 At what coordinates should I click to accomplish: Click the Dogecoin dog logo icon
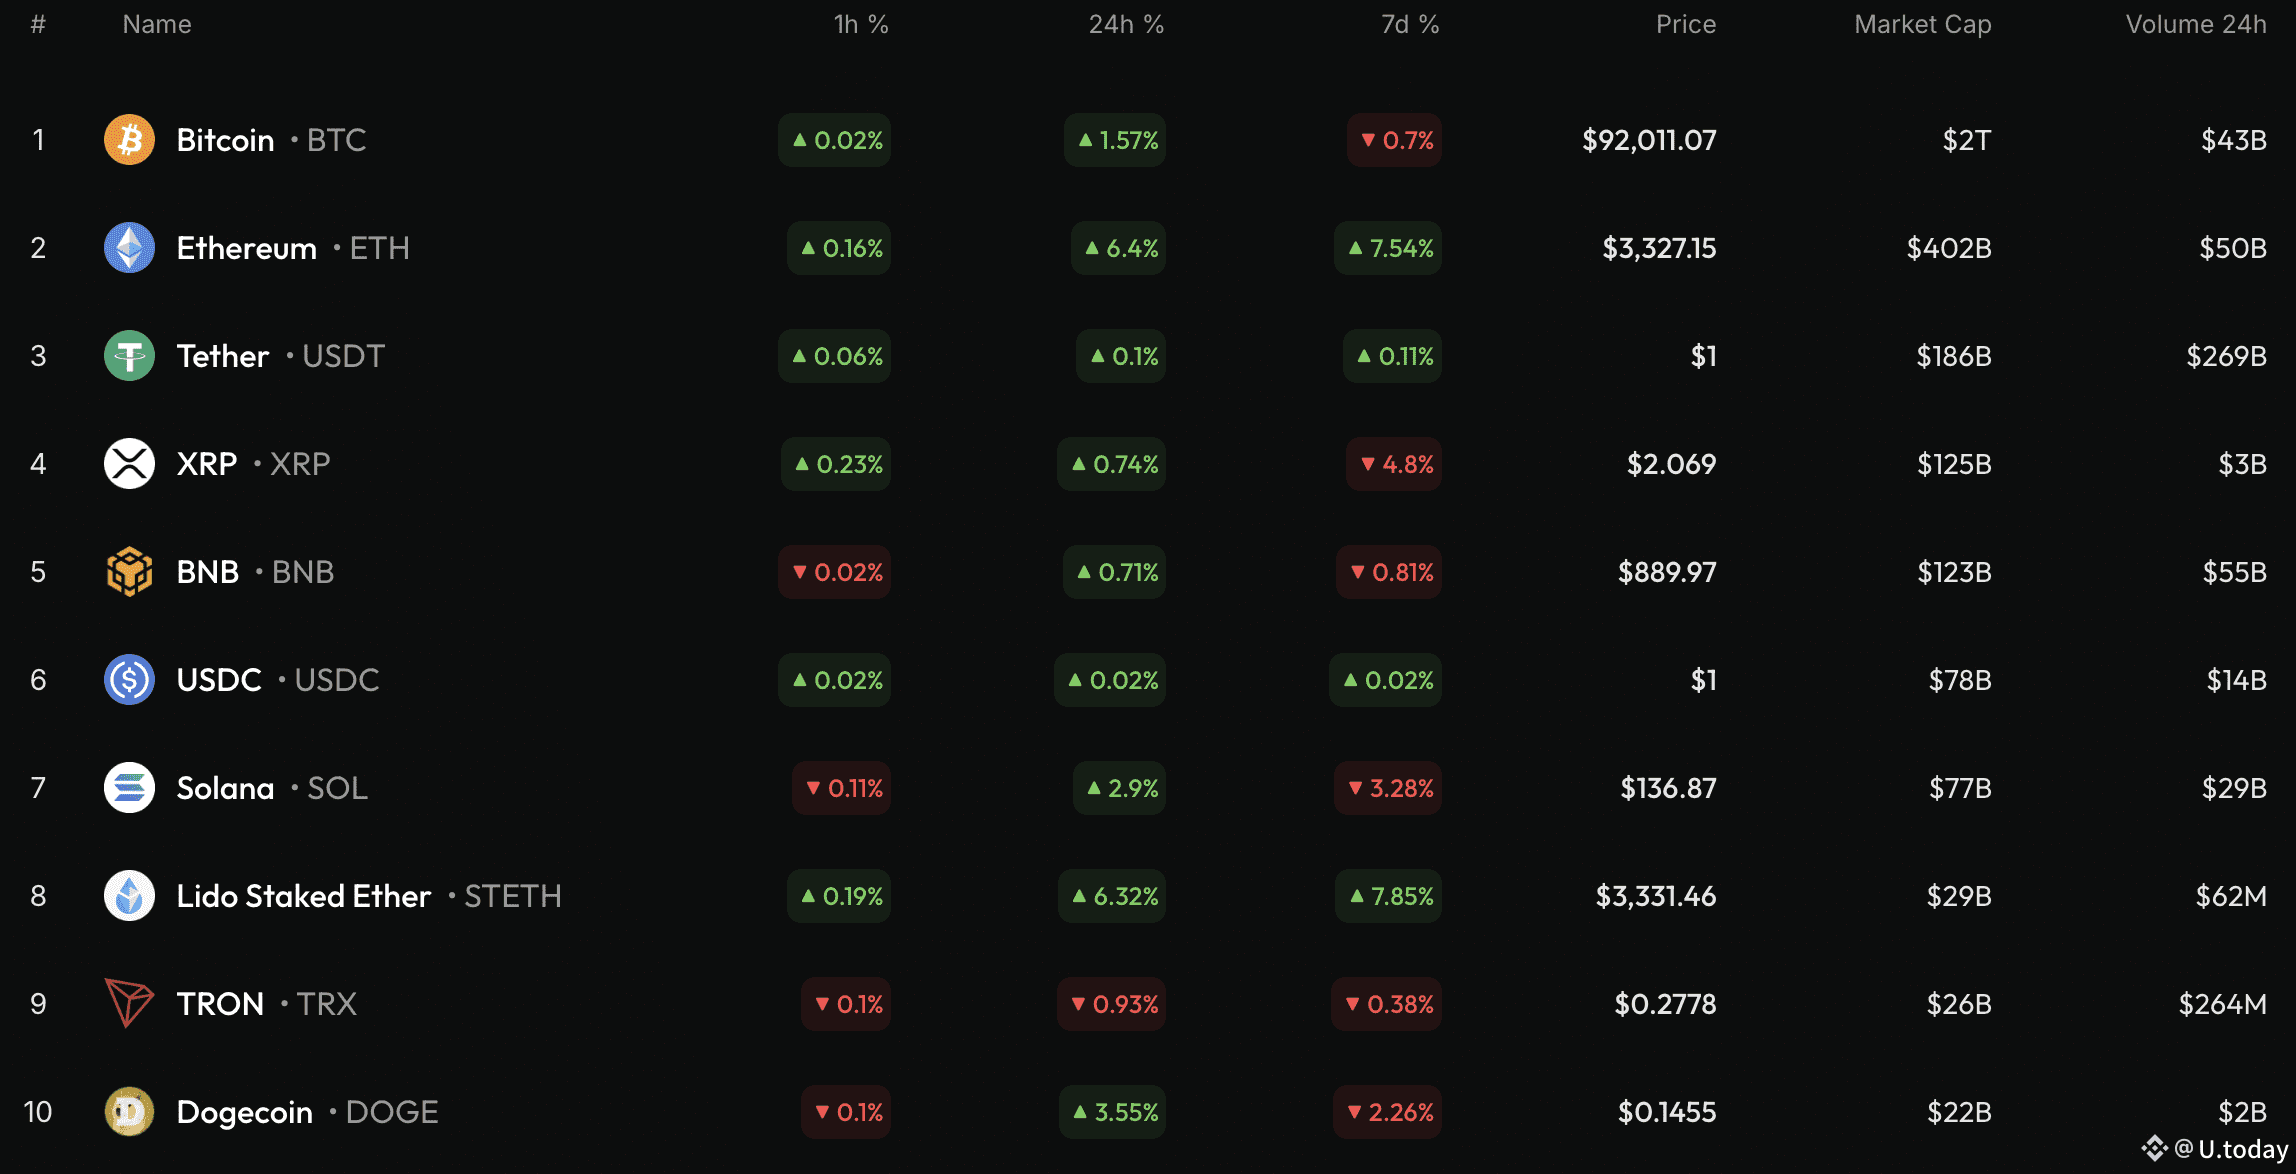(129, 1112)
